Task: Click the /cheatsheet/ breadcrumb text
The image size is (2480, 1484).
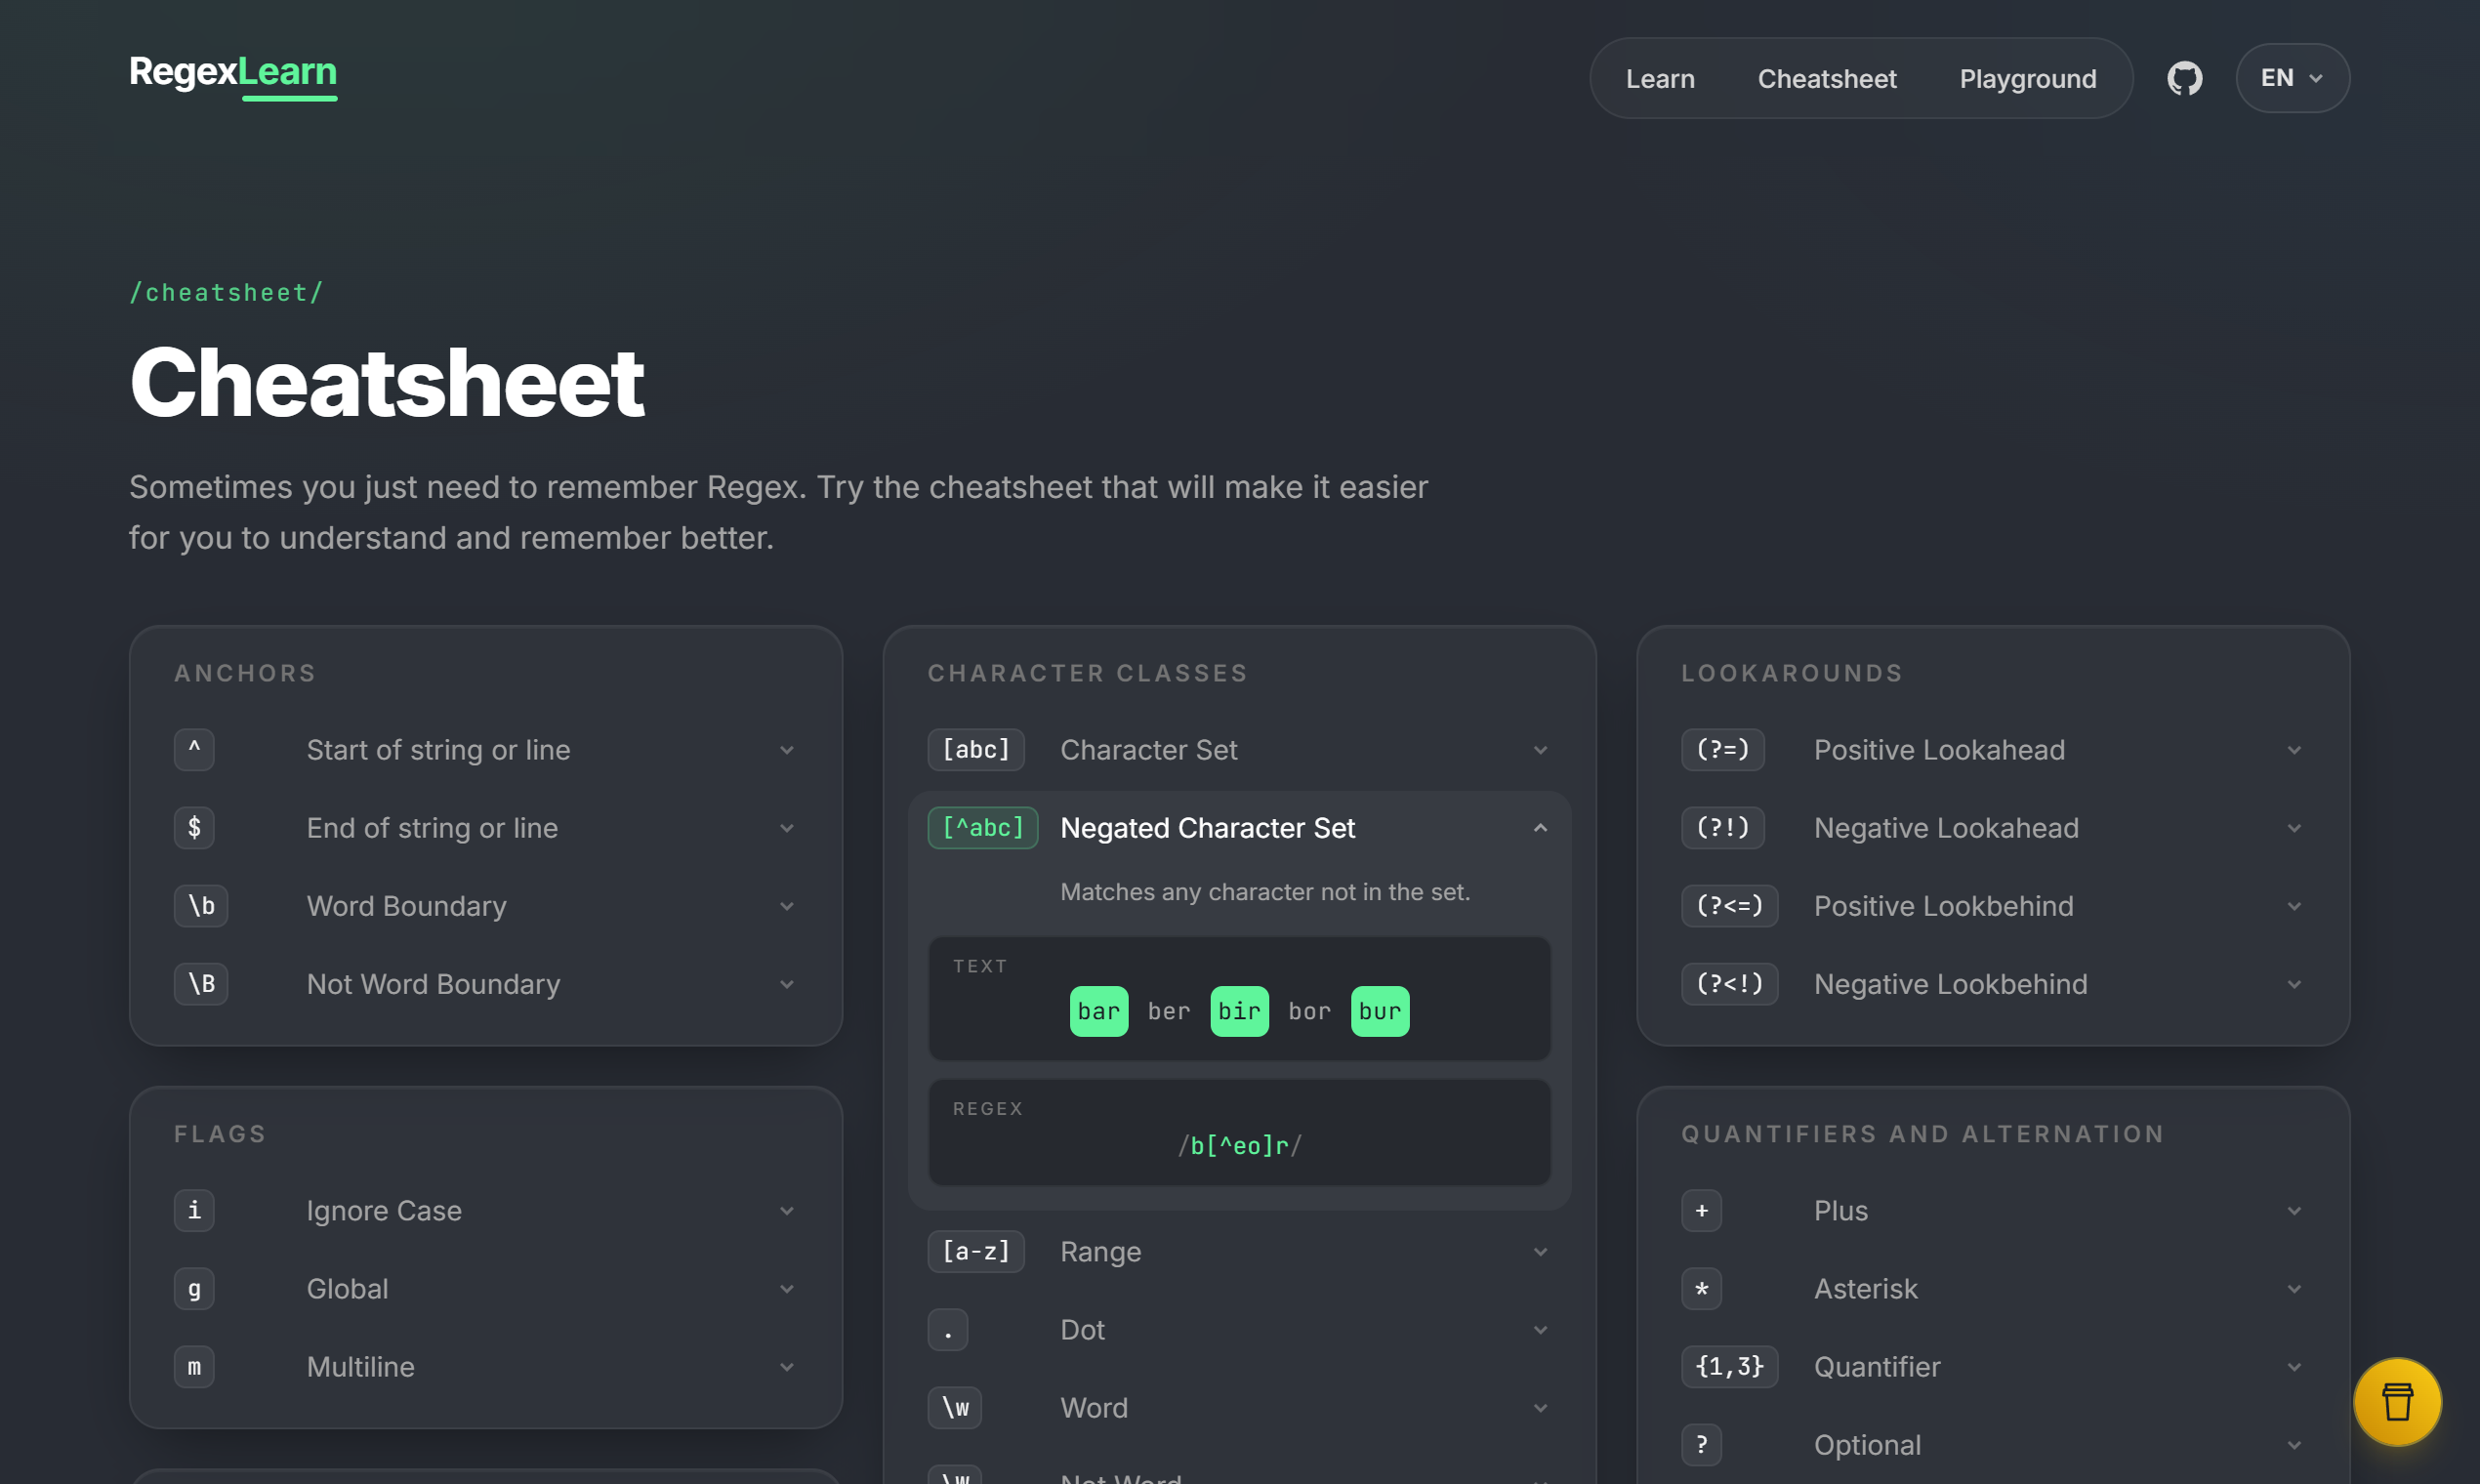Action: [x=226, y=293]
